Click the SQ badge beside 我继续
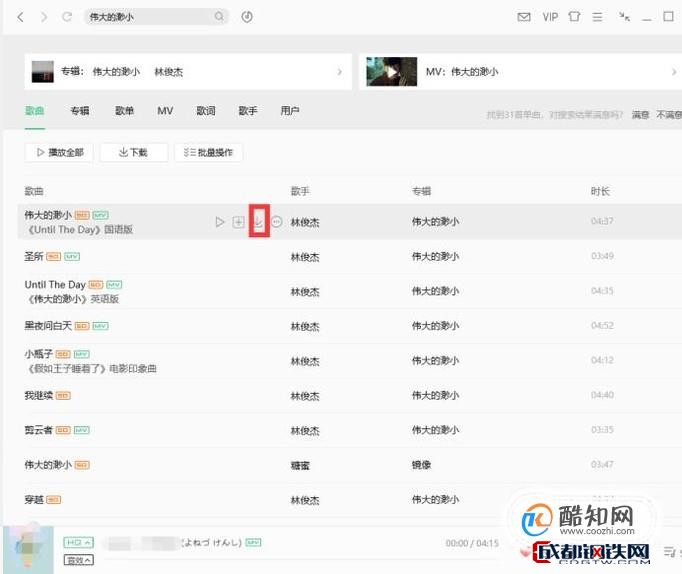The image size is (682, 574). tap(63, 396)
